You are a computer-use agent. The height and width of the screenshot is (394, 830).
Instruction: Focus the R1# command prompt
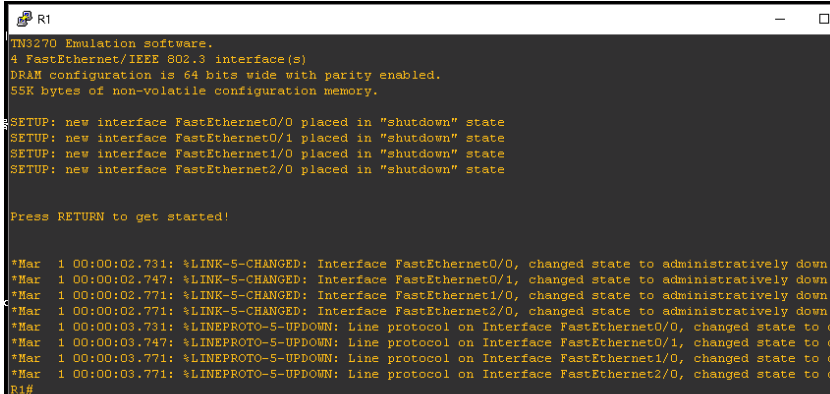coord(22,389)
